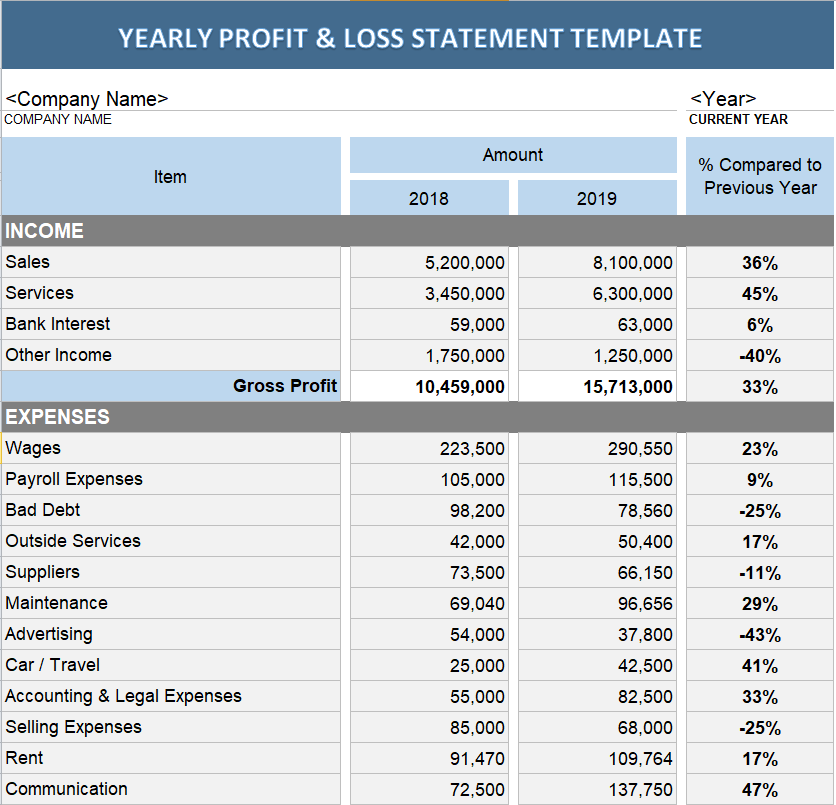Click the Communication 2019 amount 137,750
Image resolution: width=836 pixels, height=805 pixels.
pos(597,789)
